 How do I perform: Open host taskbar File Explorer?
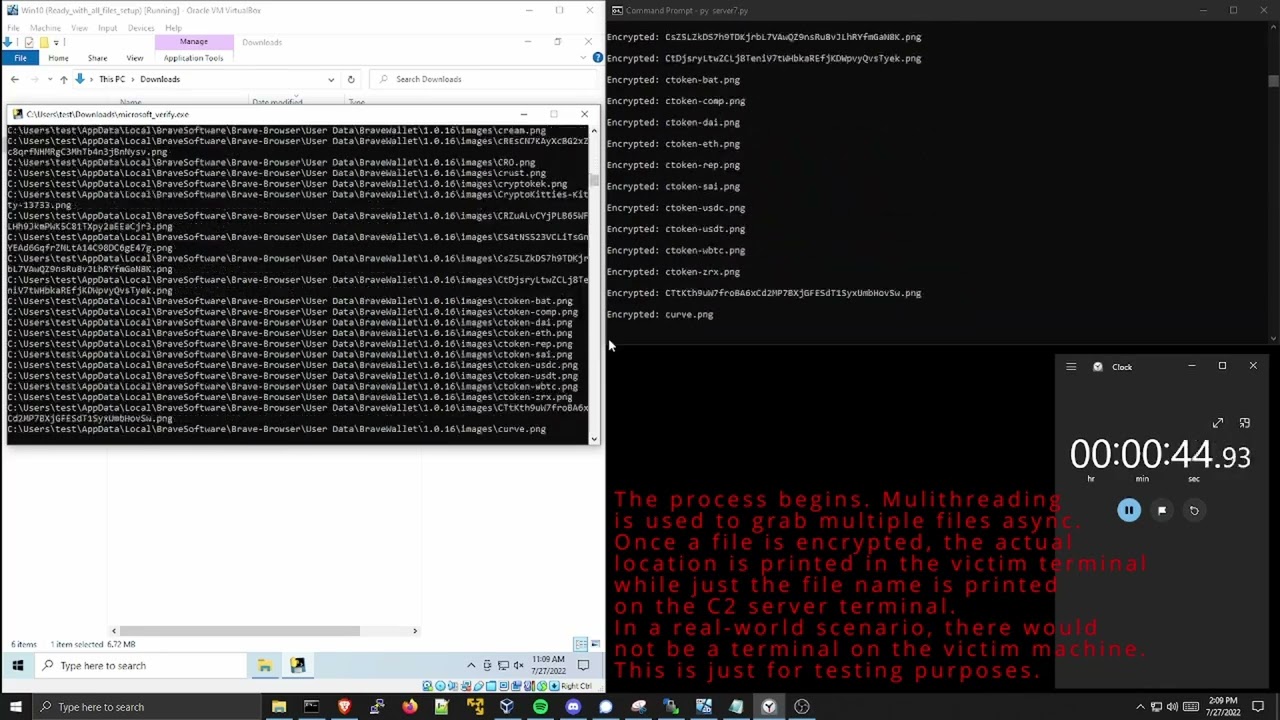279,707
